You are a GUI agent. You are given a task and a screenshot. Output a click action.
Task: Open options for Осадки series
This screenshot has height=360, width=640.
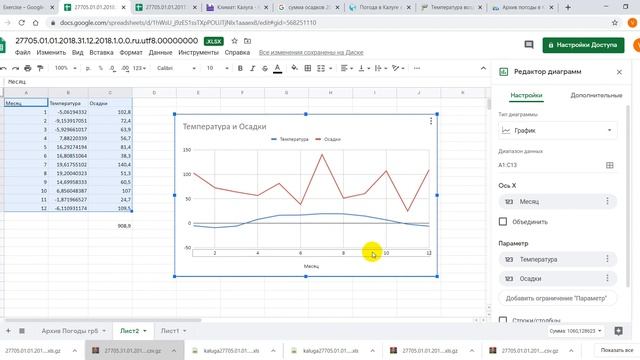607,278
